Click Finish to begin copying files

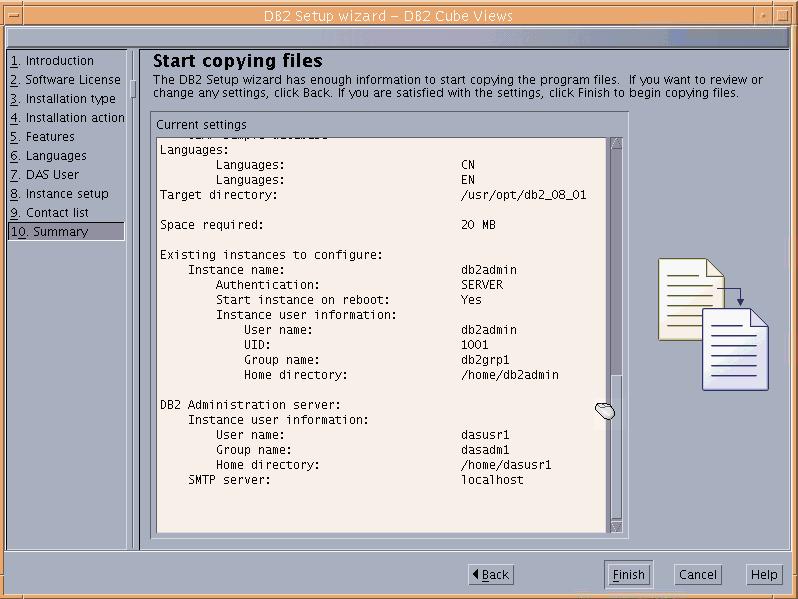coord(628,575)
